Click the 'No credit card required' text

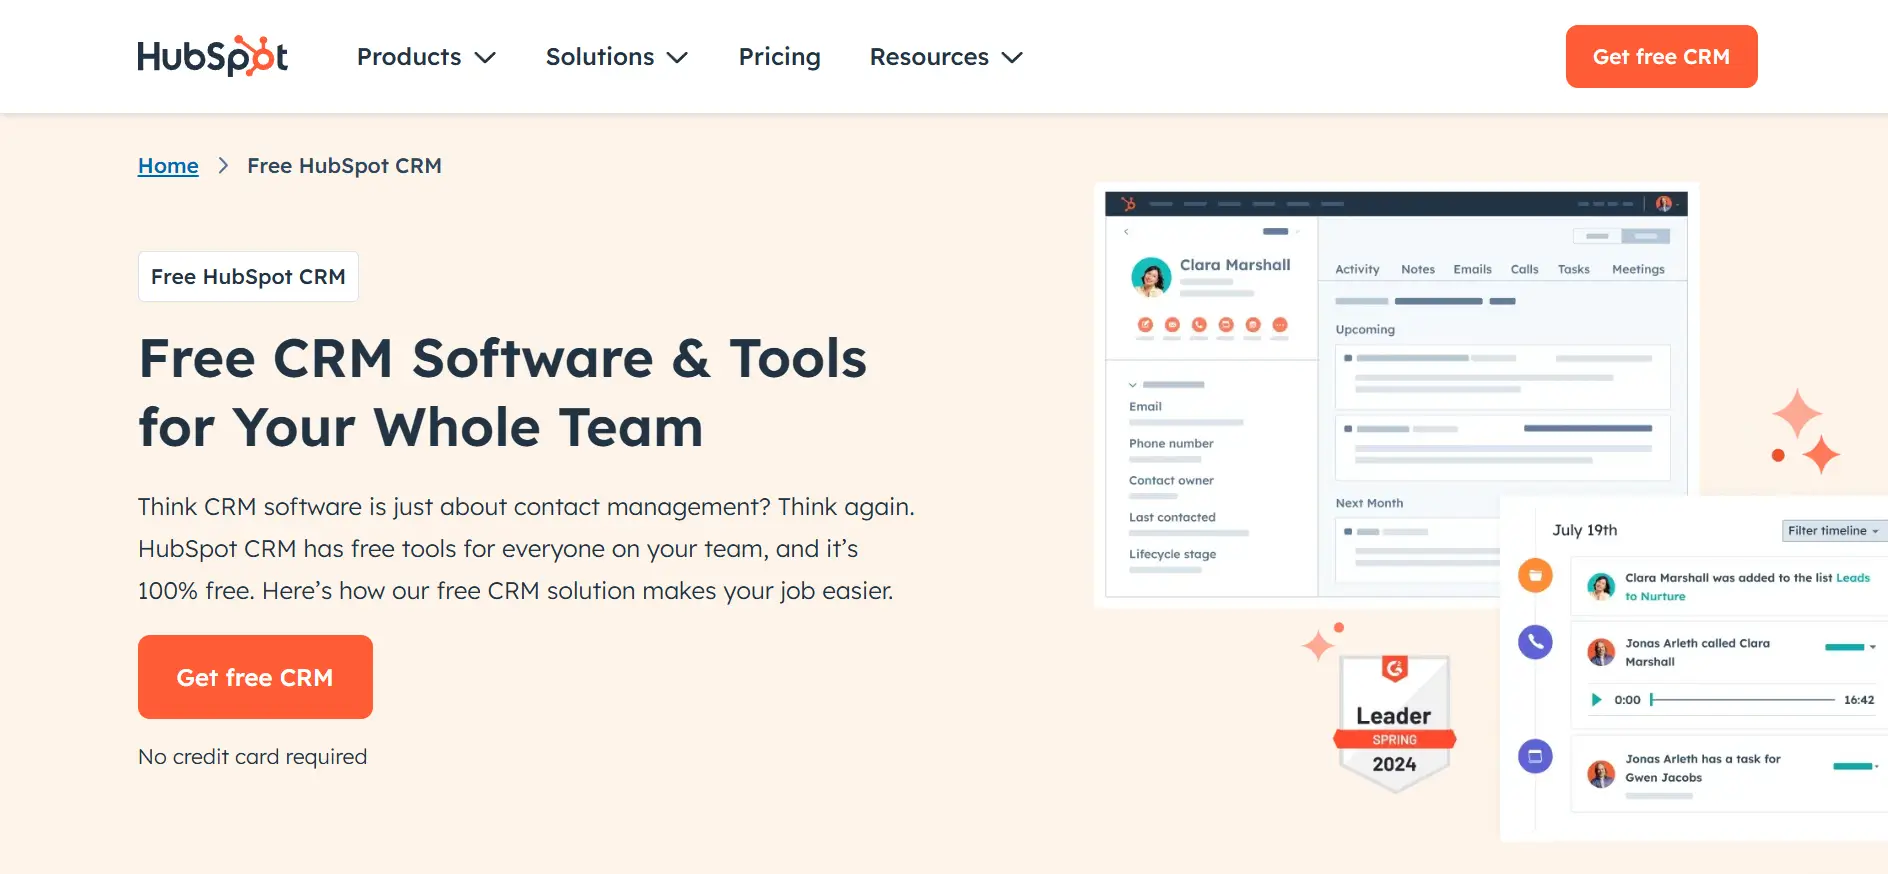(x=252, y=757)
